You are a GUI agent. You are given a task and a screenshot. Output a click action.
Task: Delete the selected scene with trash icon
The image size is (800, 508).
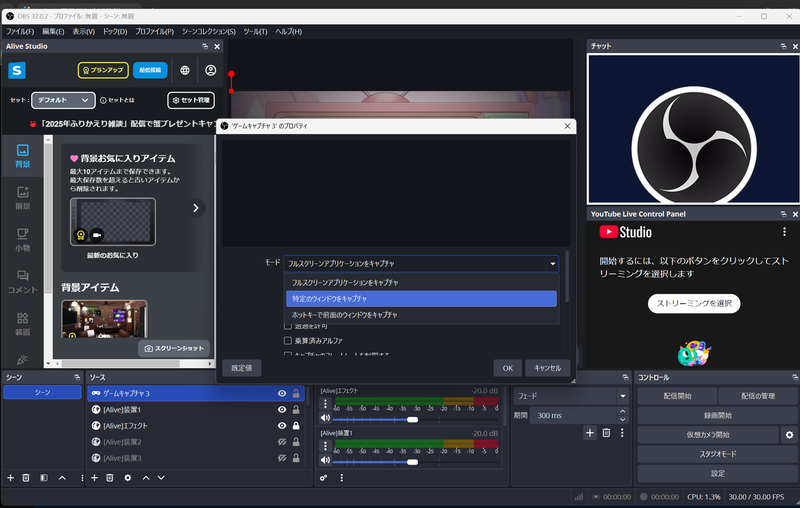click(26, 478)
